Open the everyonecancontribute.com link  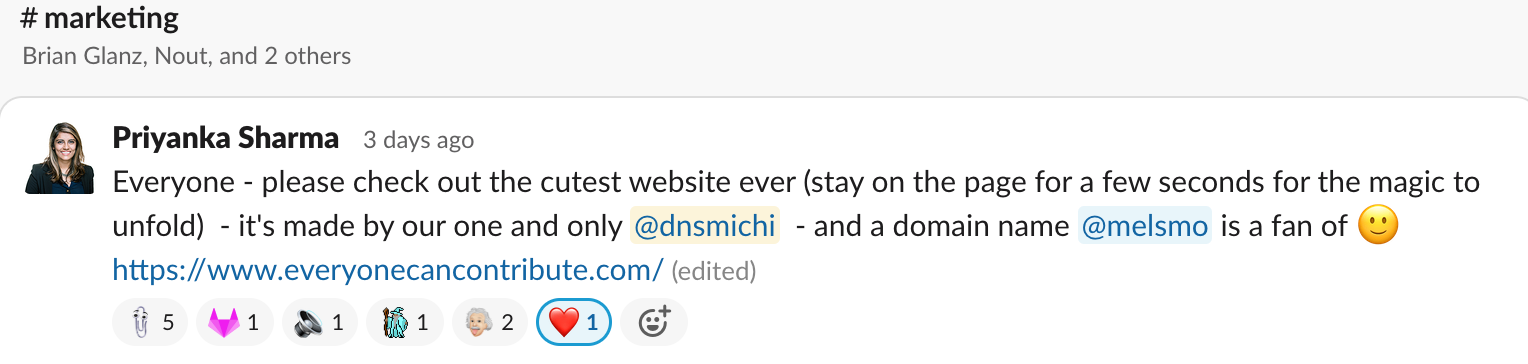pyautogui.click(x=388, y=270)
